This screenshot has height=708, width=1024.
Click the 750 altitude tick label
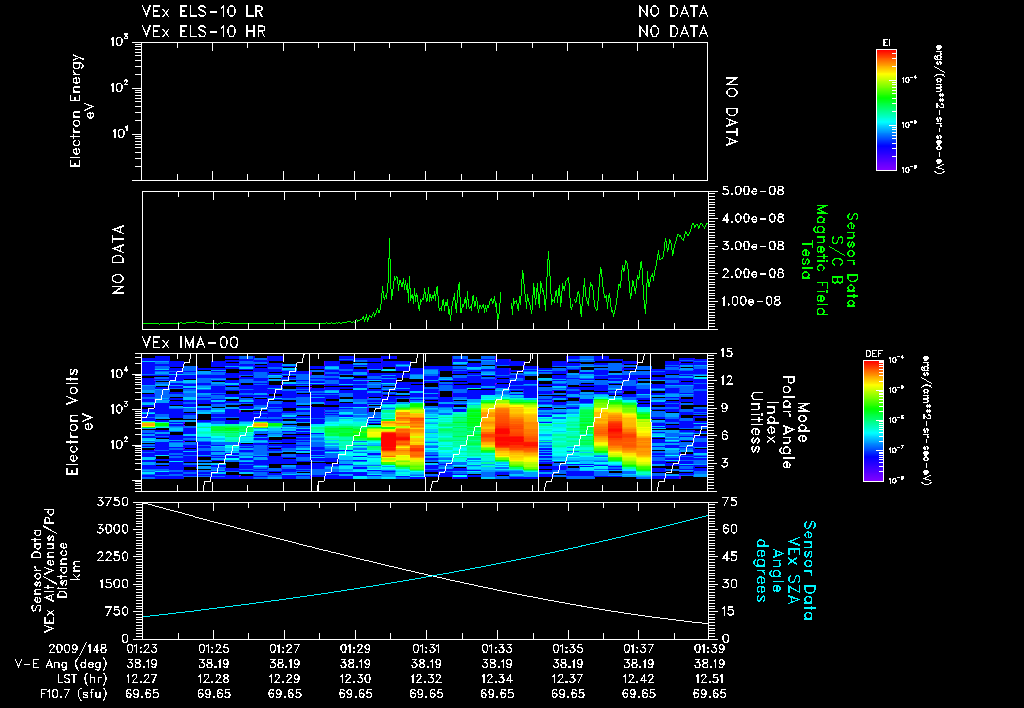(x=118, y=611)
